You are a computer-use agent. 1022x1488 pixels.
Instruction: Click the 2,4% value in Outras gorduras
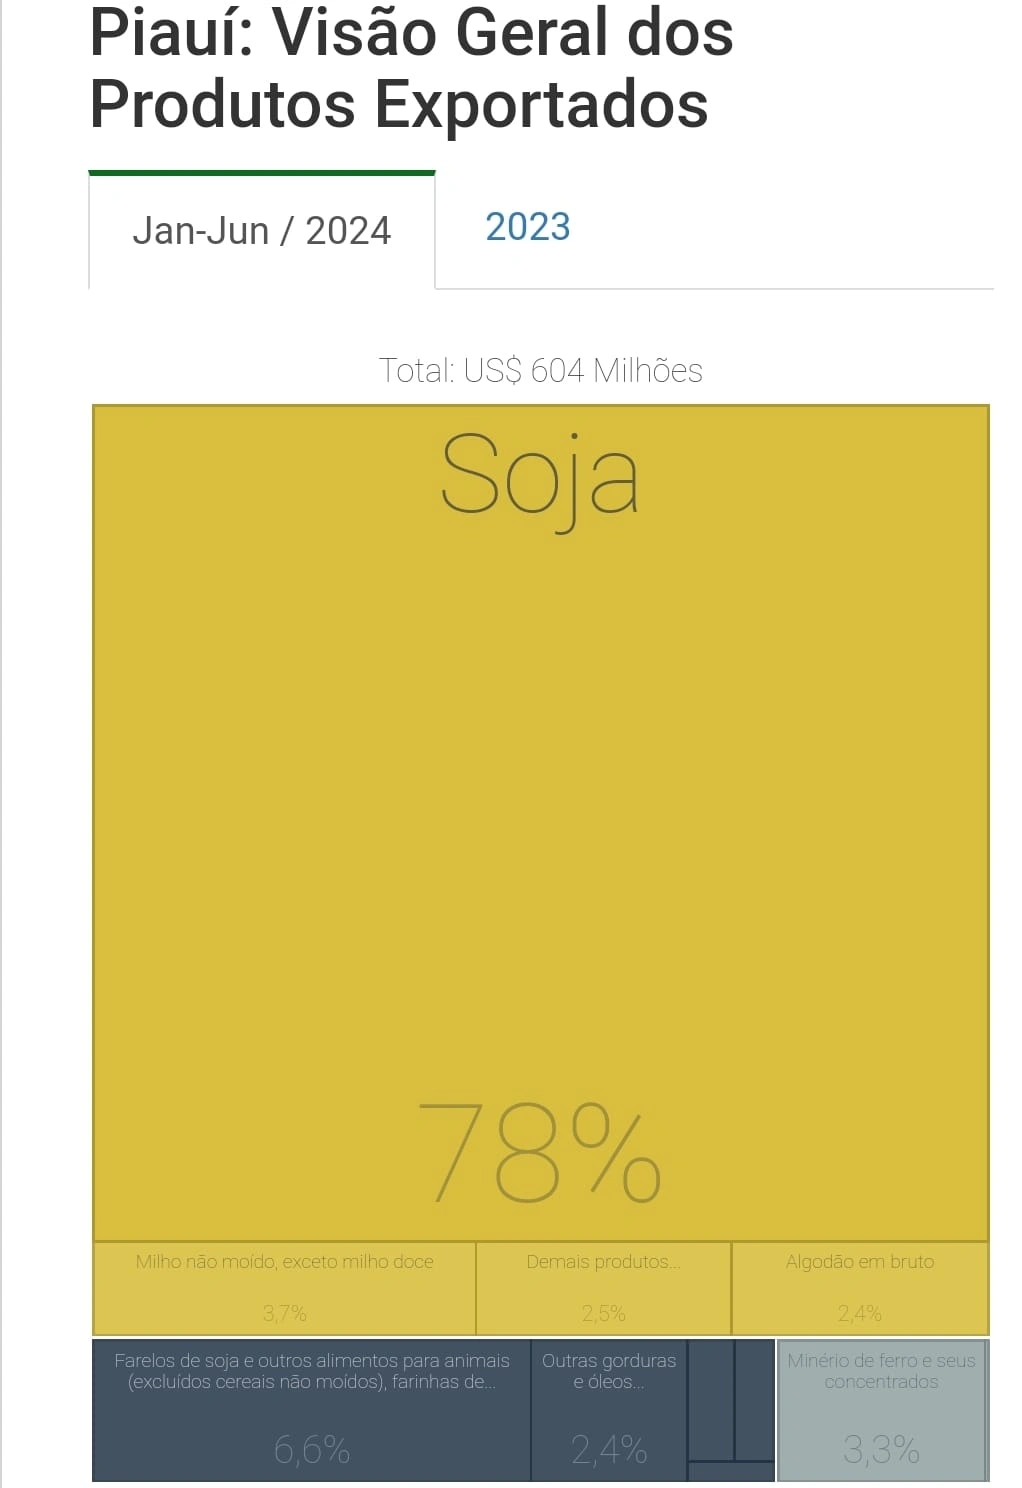[609, 1449]
